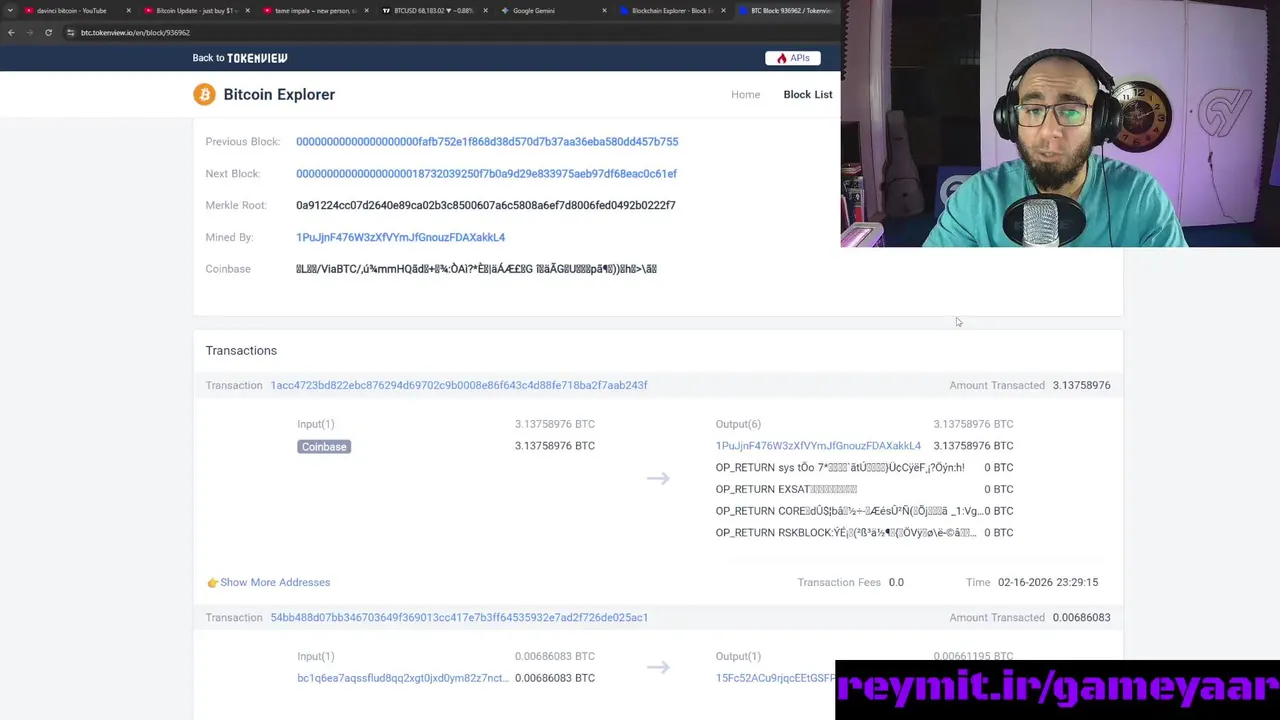Select the Transaction Fees 0.0 value
The image size is (1280, 720).
click(896, 582)
